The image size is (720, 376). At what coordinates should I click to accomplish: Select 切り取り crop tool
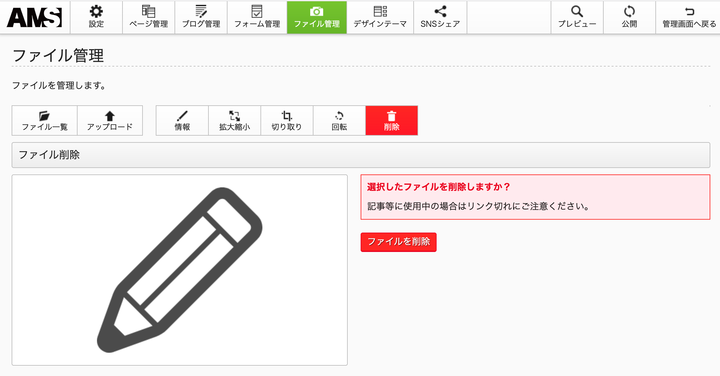[287, 121]
